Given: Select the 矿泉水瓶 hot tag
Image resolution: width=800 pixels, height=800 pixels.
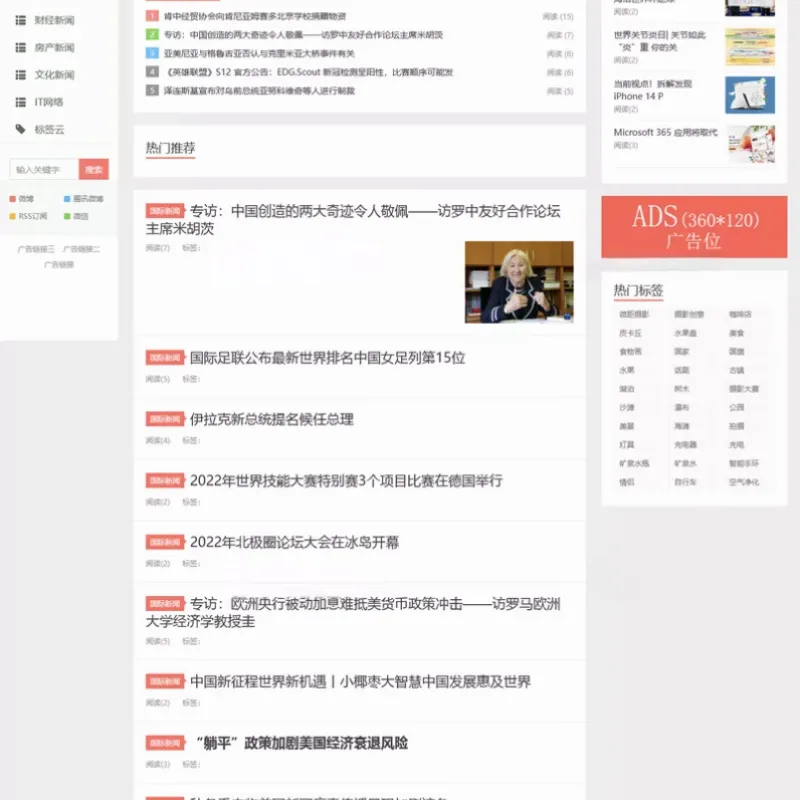Looking at the screenshot, I should 634,464.
